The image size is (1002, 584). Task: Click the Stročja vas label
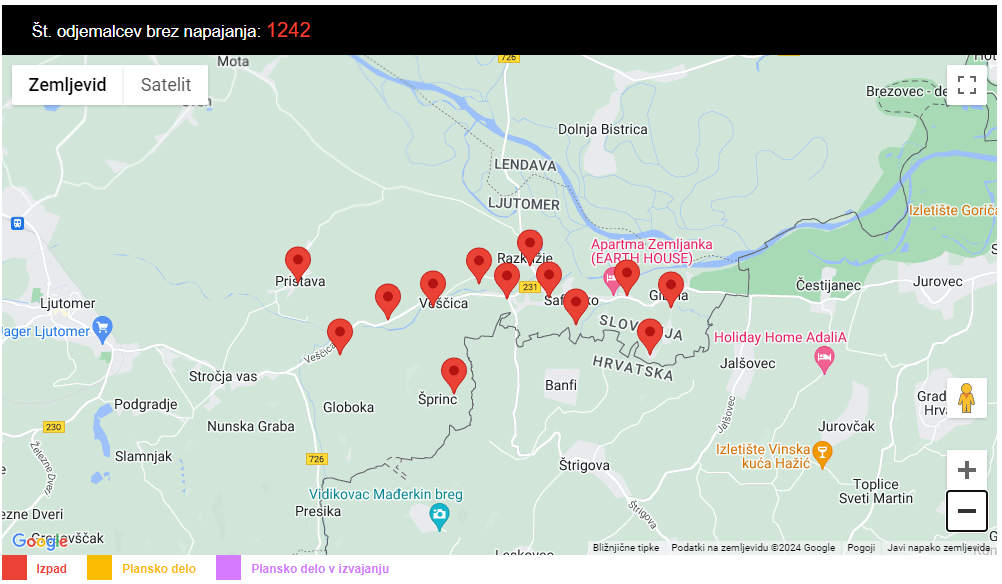[x=223, y=377]
